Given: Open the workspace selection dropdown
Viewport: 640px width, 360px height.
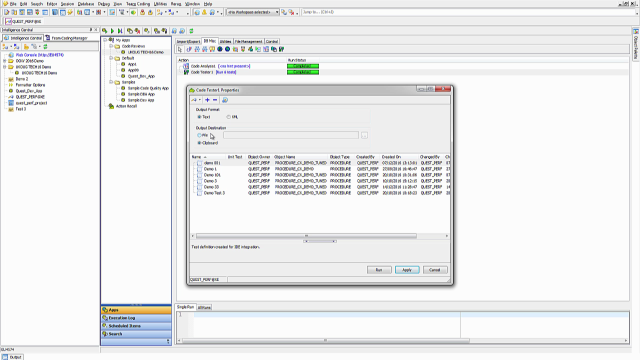Looking at the screenshot, I should [x=276, y=12].
